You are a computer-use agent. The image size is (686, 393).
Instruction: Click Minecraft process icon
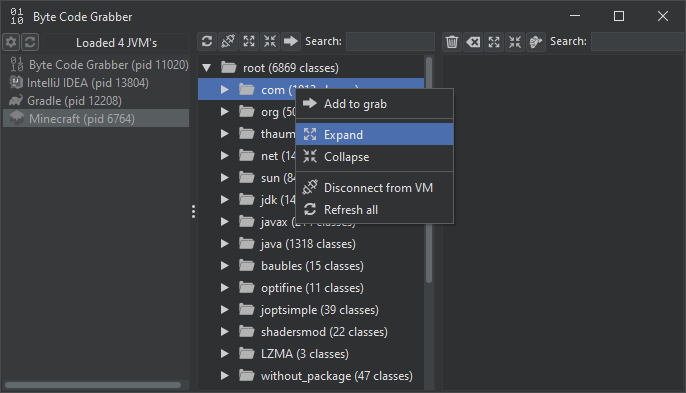coord(17,118)
